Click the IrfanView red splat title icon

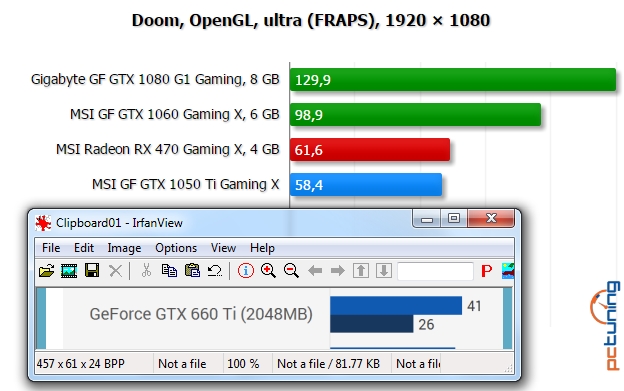[x=43, y=223]
